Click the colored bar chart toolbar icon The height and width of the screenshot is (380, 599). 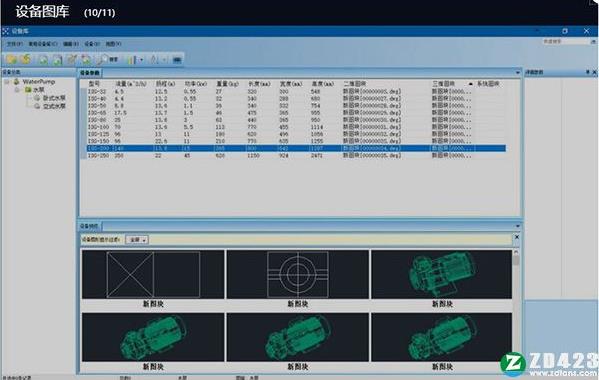131,60
